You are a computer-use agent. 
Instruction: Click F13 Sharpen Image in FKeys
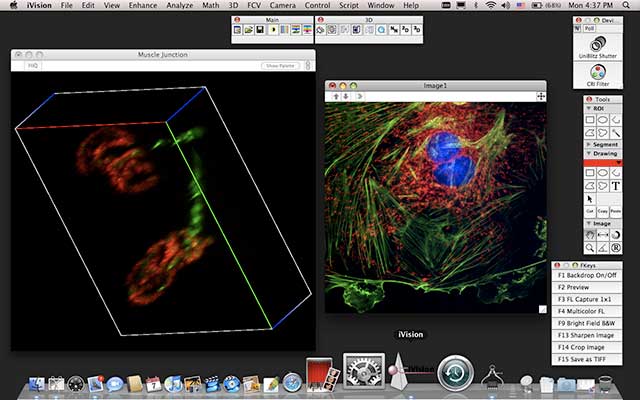tap(587, 335)
